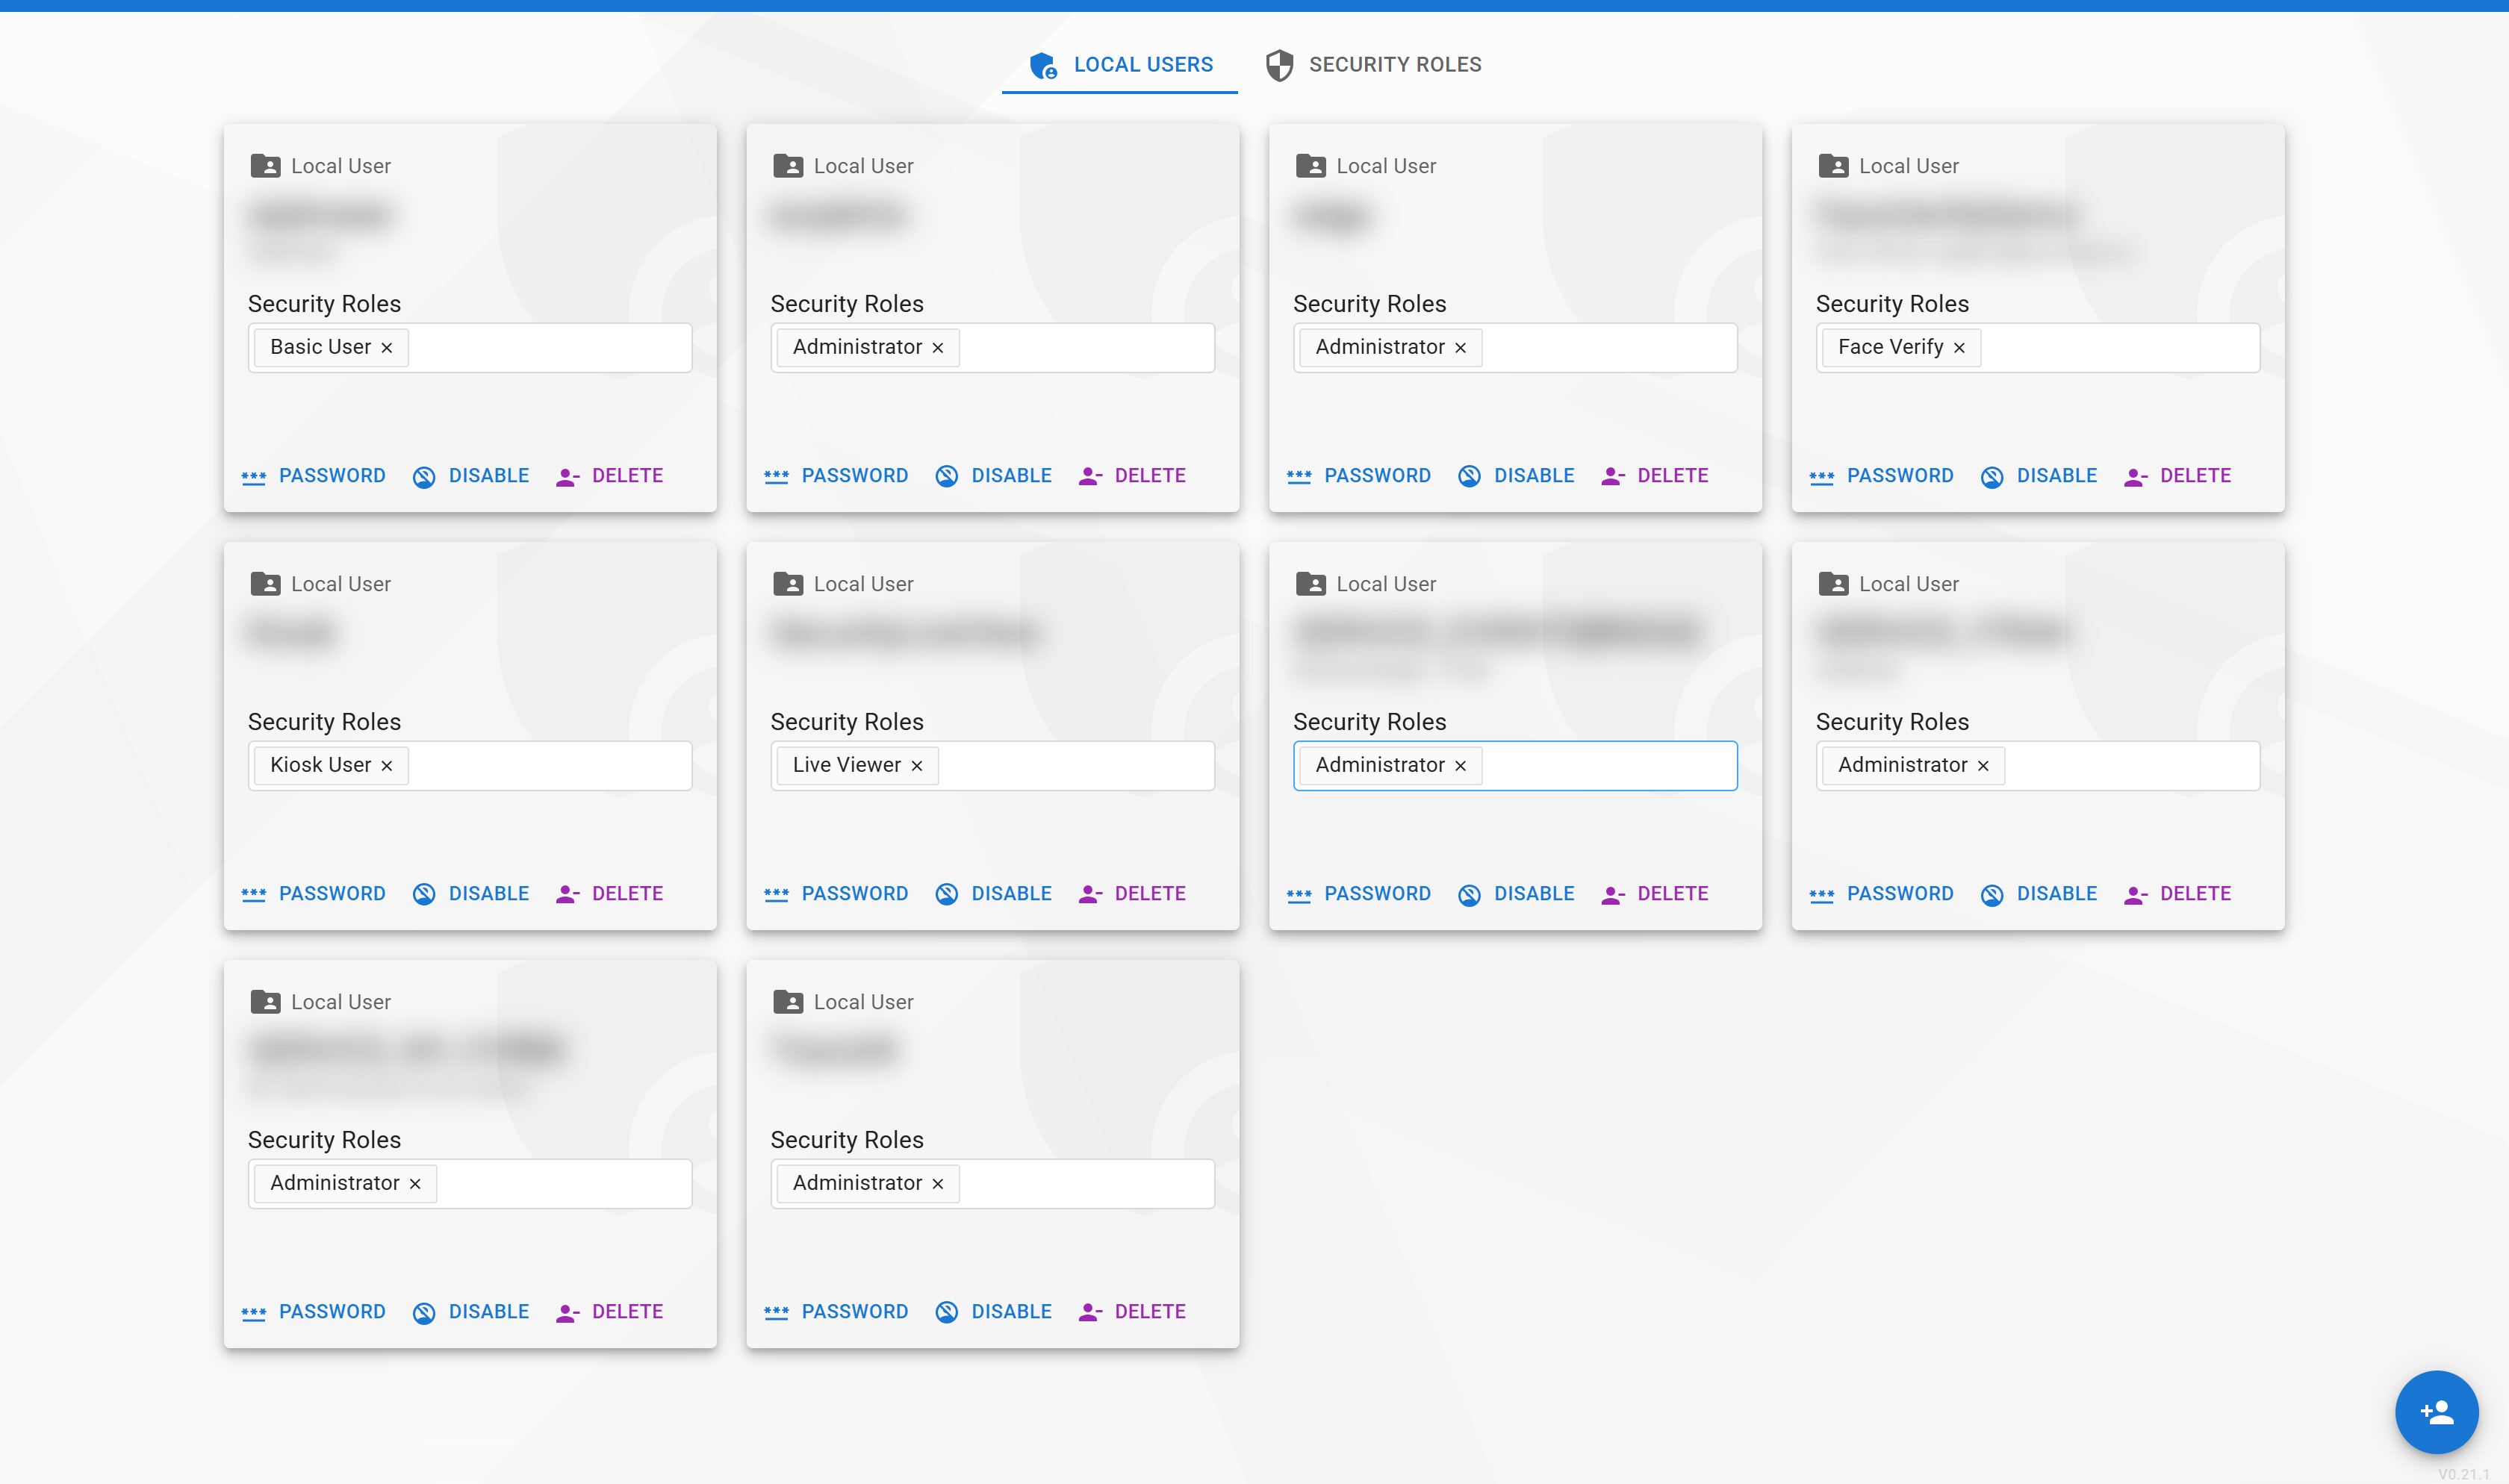The image size is (2509, 1484).
Task: Disable the user with Kiosk User role
Action: pyautogui.click(x=471, y=894)
